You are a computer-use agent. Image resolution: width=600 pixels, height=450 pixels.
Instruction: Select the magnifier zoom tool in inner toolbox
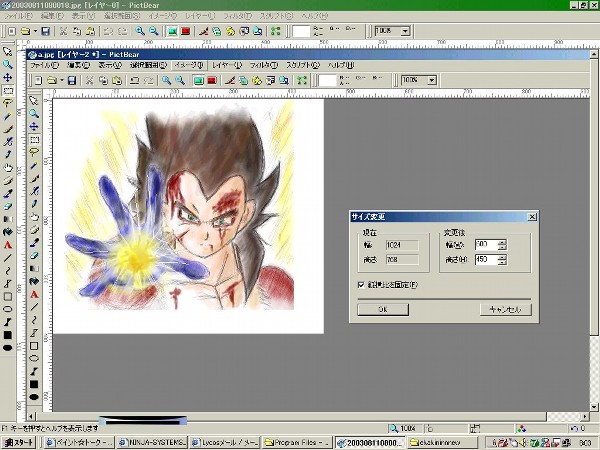34,114
